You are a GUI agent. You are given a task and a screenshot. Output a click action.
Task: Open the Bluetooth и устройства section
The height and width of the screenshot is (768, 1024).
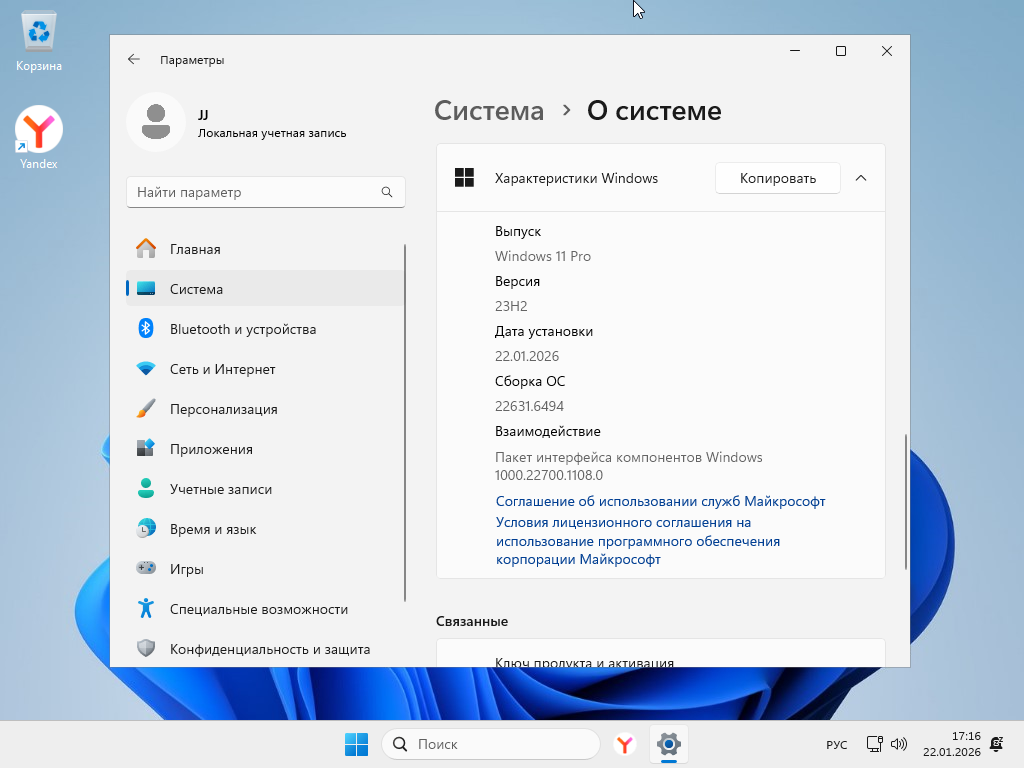coord(242,329)
